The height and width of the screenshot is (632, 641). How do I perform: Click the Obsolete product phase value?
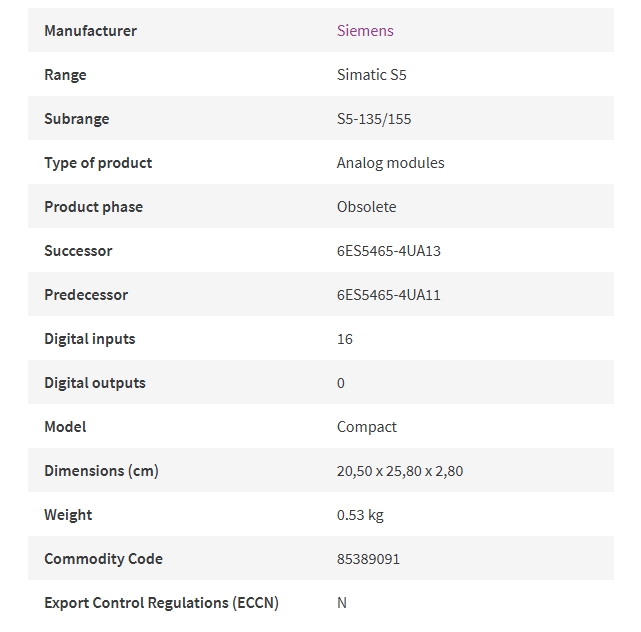point(366,207)
